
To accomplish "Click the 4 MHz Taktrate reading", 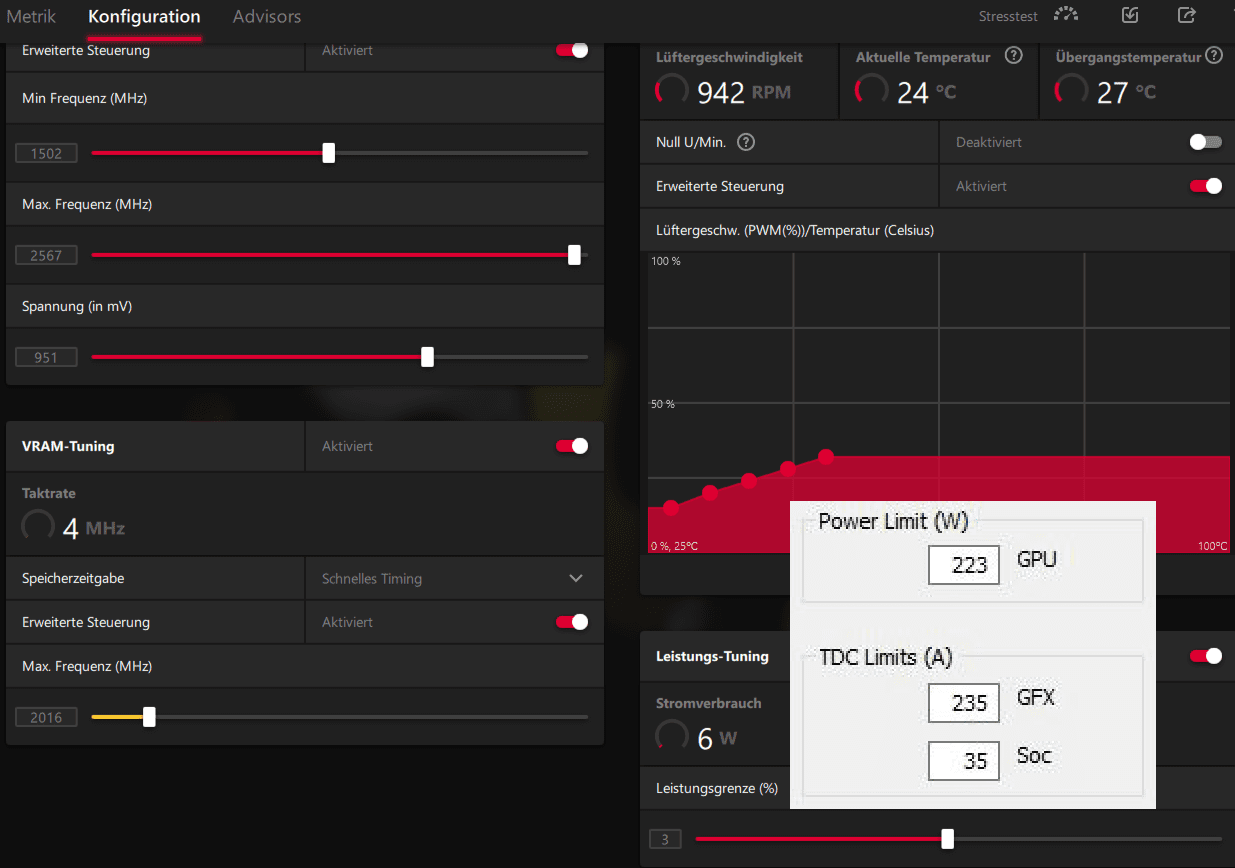I will [x=93, y=528].
